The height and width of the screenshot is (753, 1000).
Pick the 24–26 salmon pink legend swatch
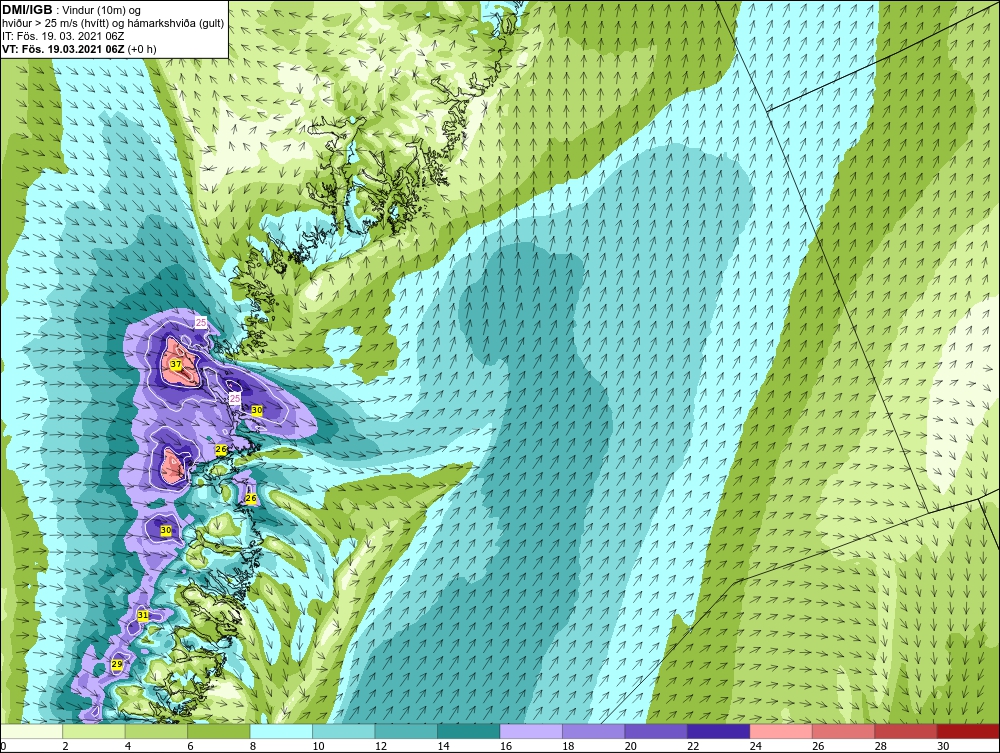781,731
